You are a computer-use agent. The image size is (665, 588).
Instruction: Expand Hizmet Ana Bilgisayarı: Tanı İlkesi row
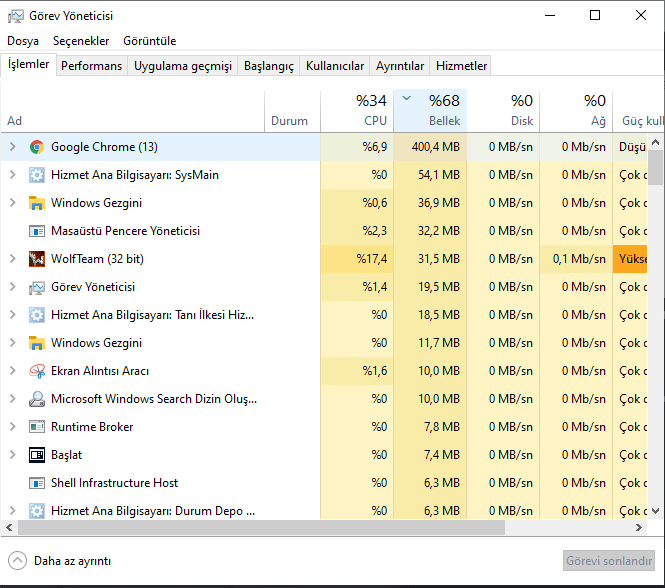pos(13,315)
